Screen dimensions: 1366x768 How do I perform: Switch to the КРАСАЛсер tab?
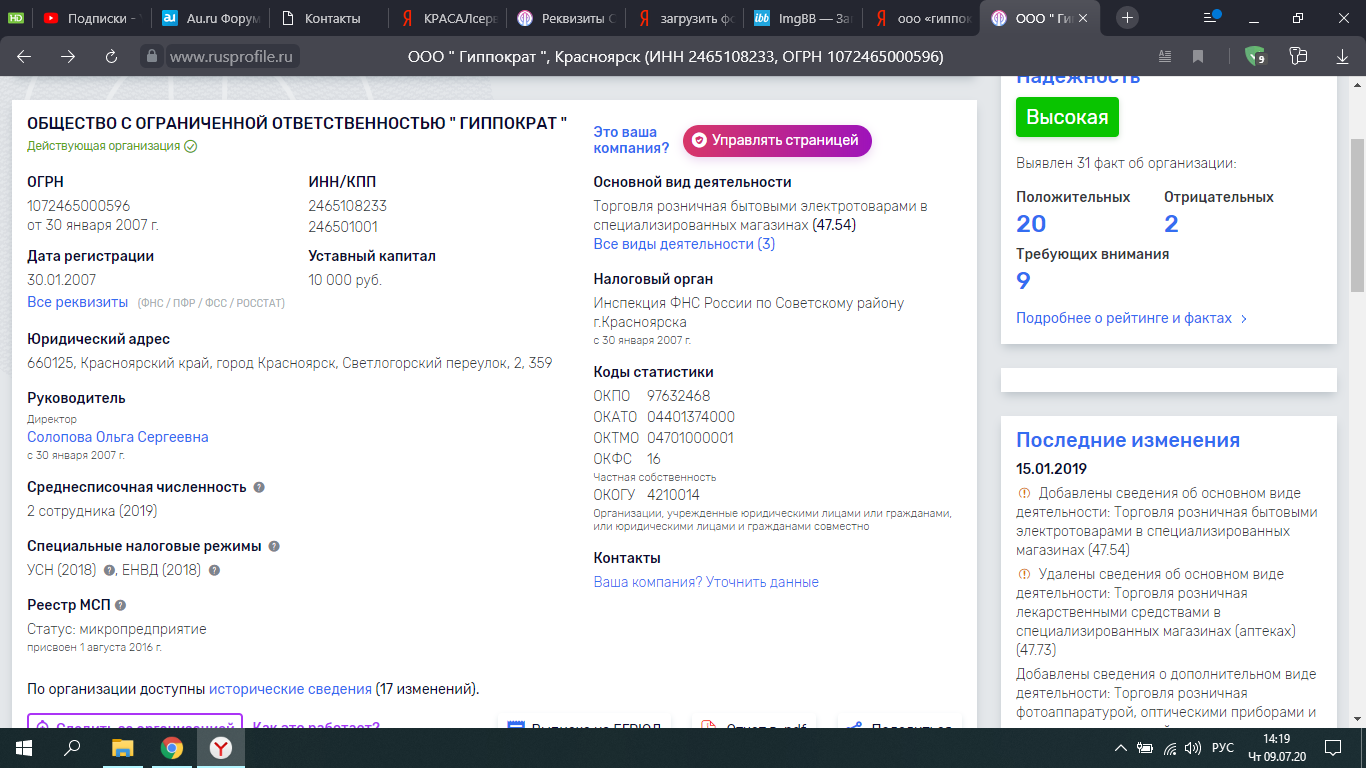448,17
